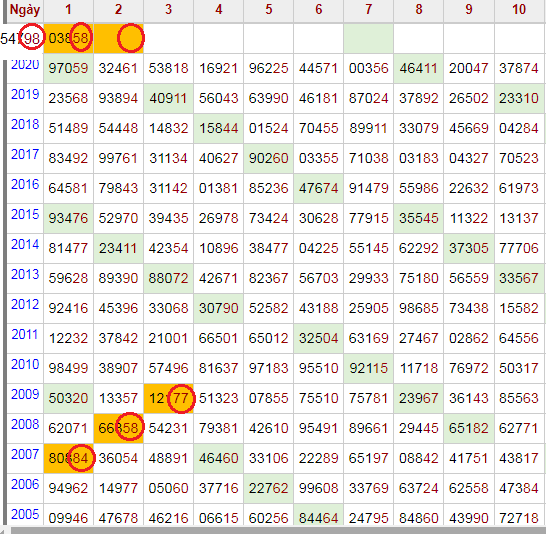Click the empty green cell under day 7
The height and width of the screenshot is (534, 546).
tap(368, 38)
